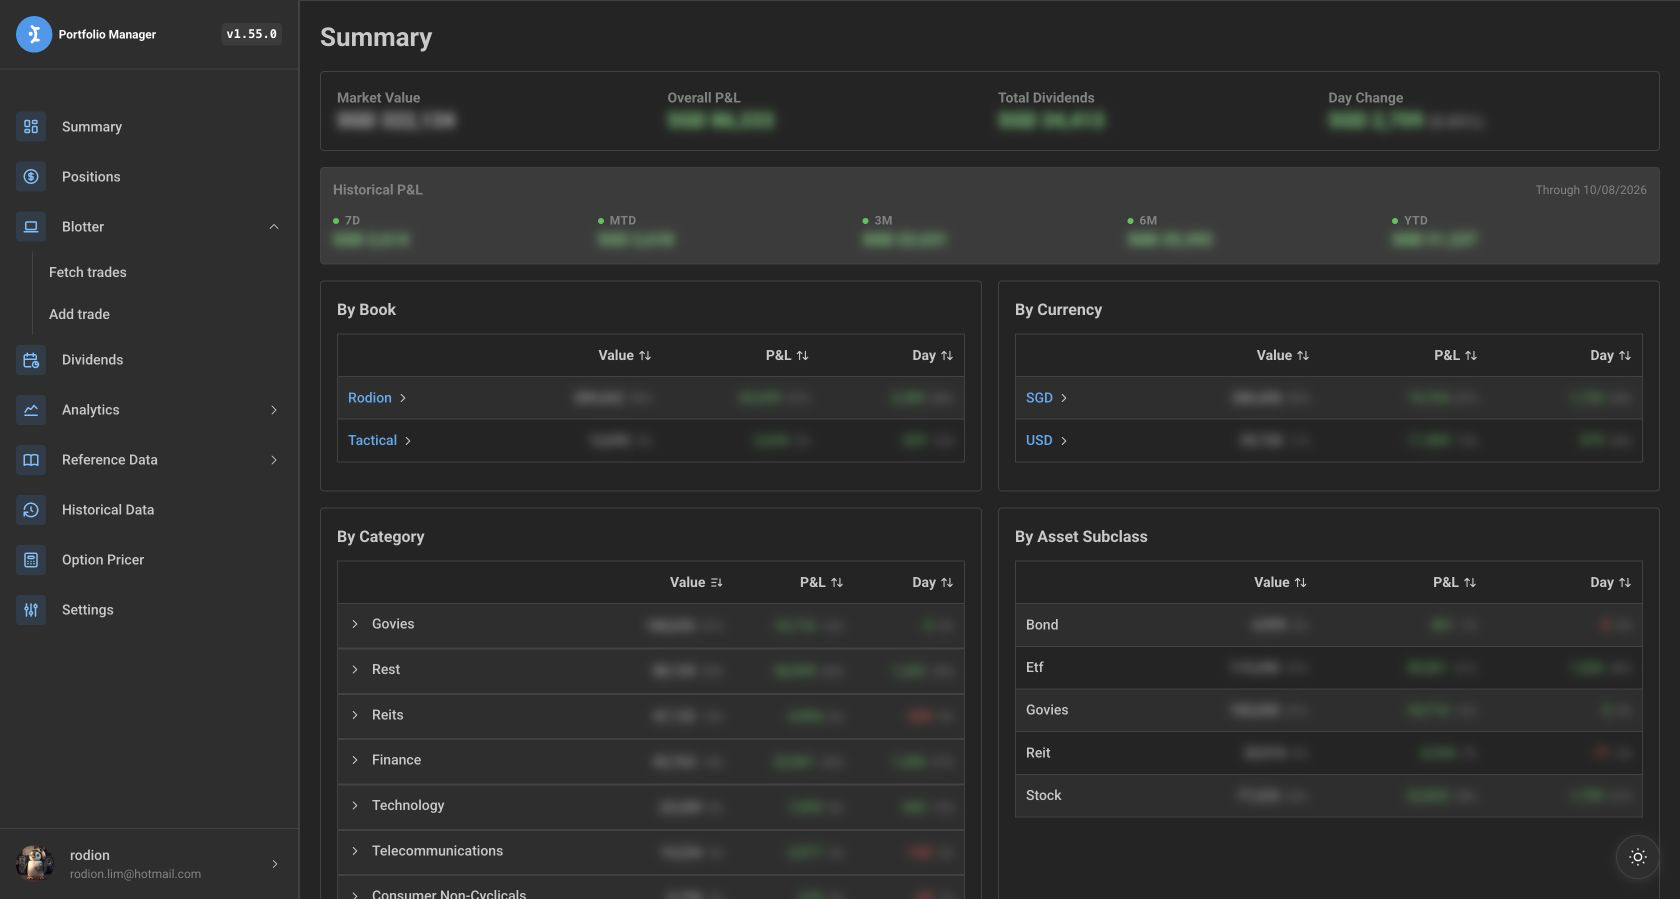Click the Reference Data book icon
The width and height of the screenshot is (1680, 899).
(x=31, y=460)
